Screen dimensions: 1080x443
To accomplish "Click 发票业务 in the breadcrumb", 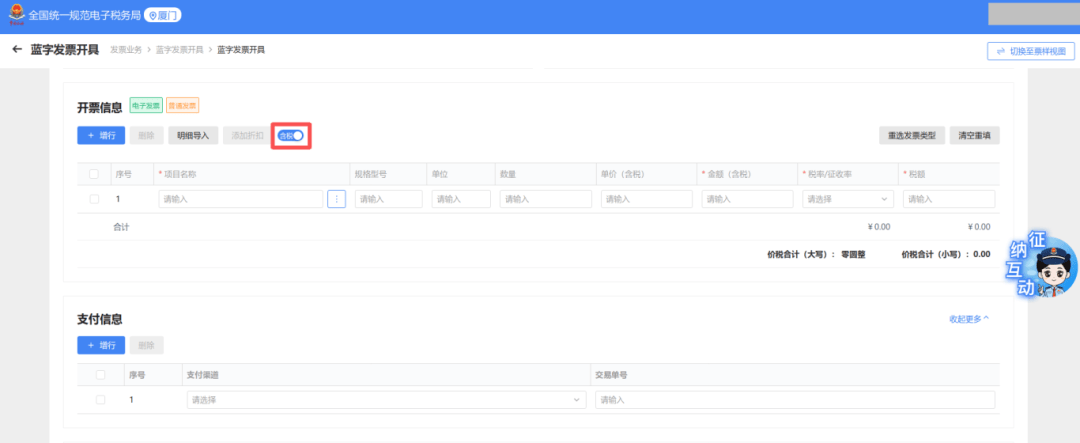I will click(x=126, y=49).
